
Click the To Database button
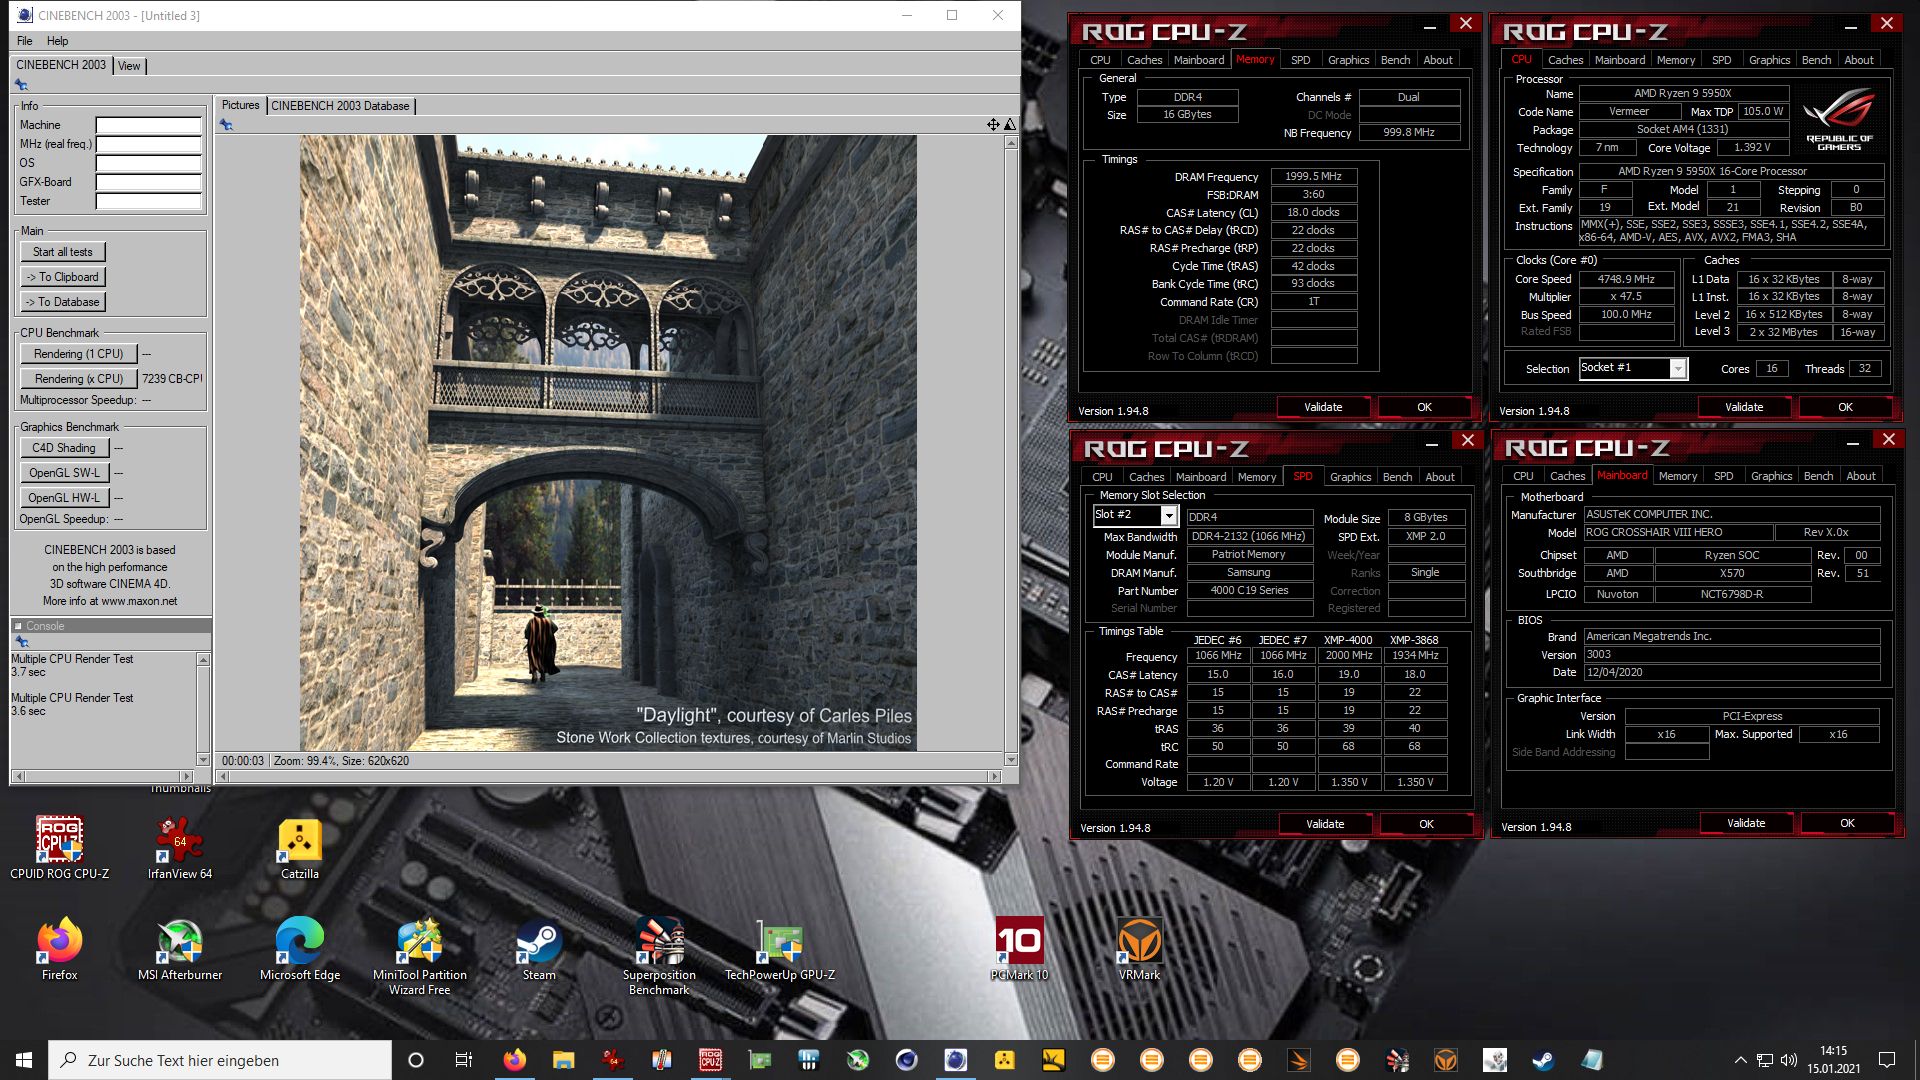pos(63,302)
